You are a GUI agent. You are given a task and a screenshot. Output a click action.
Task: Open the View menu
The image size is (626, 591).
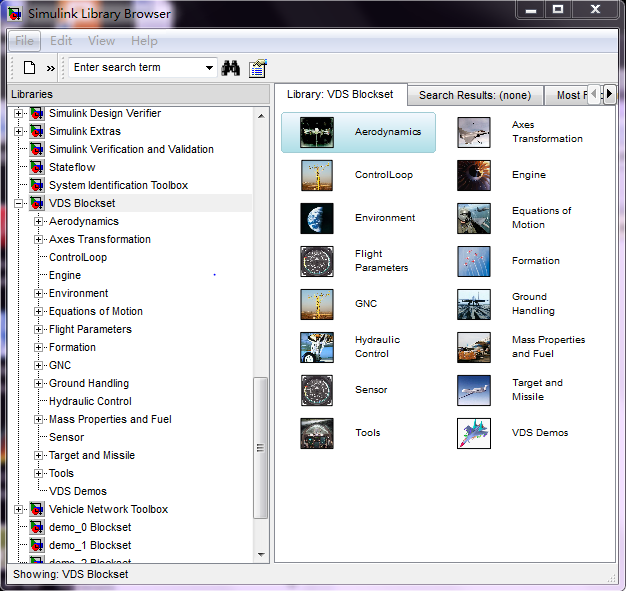tap(101, 41)
